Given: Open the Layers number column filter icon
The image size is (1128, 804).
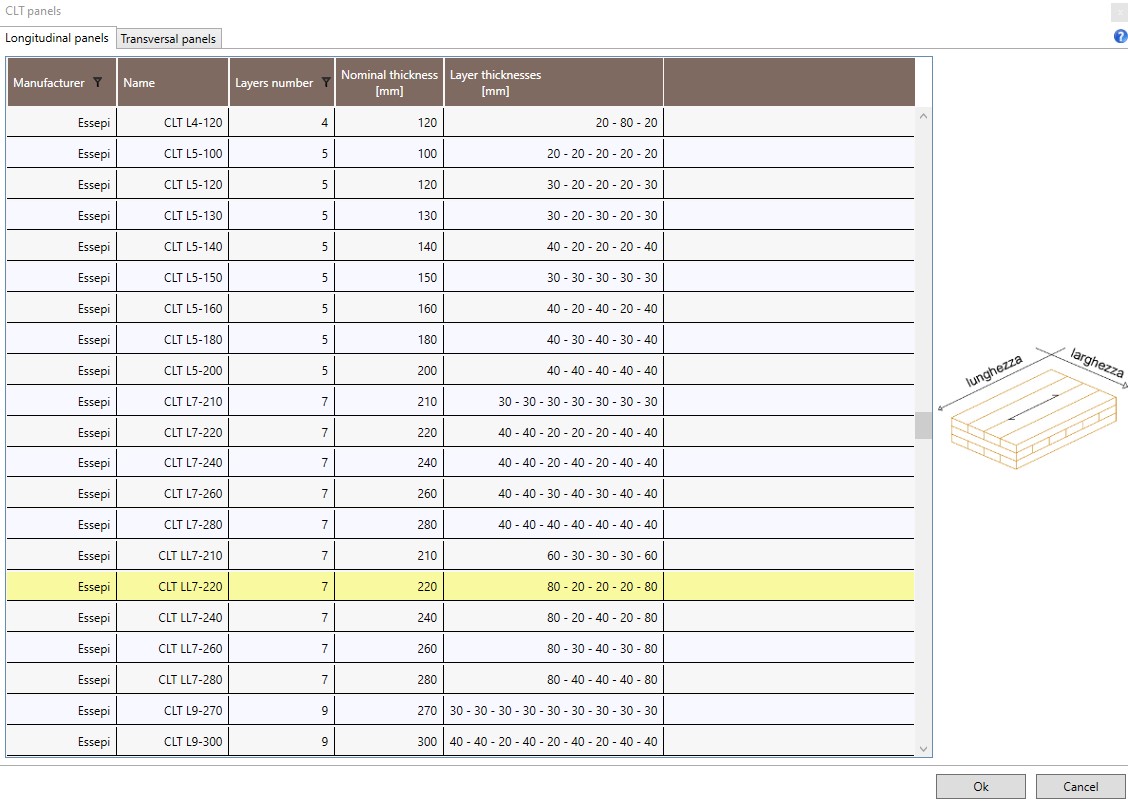Looking at the screenshot, I should pyautogui.click(x=326, y=83).
